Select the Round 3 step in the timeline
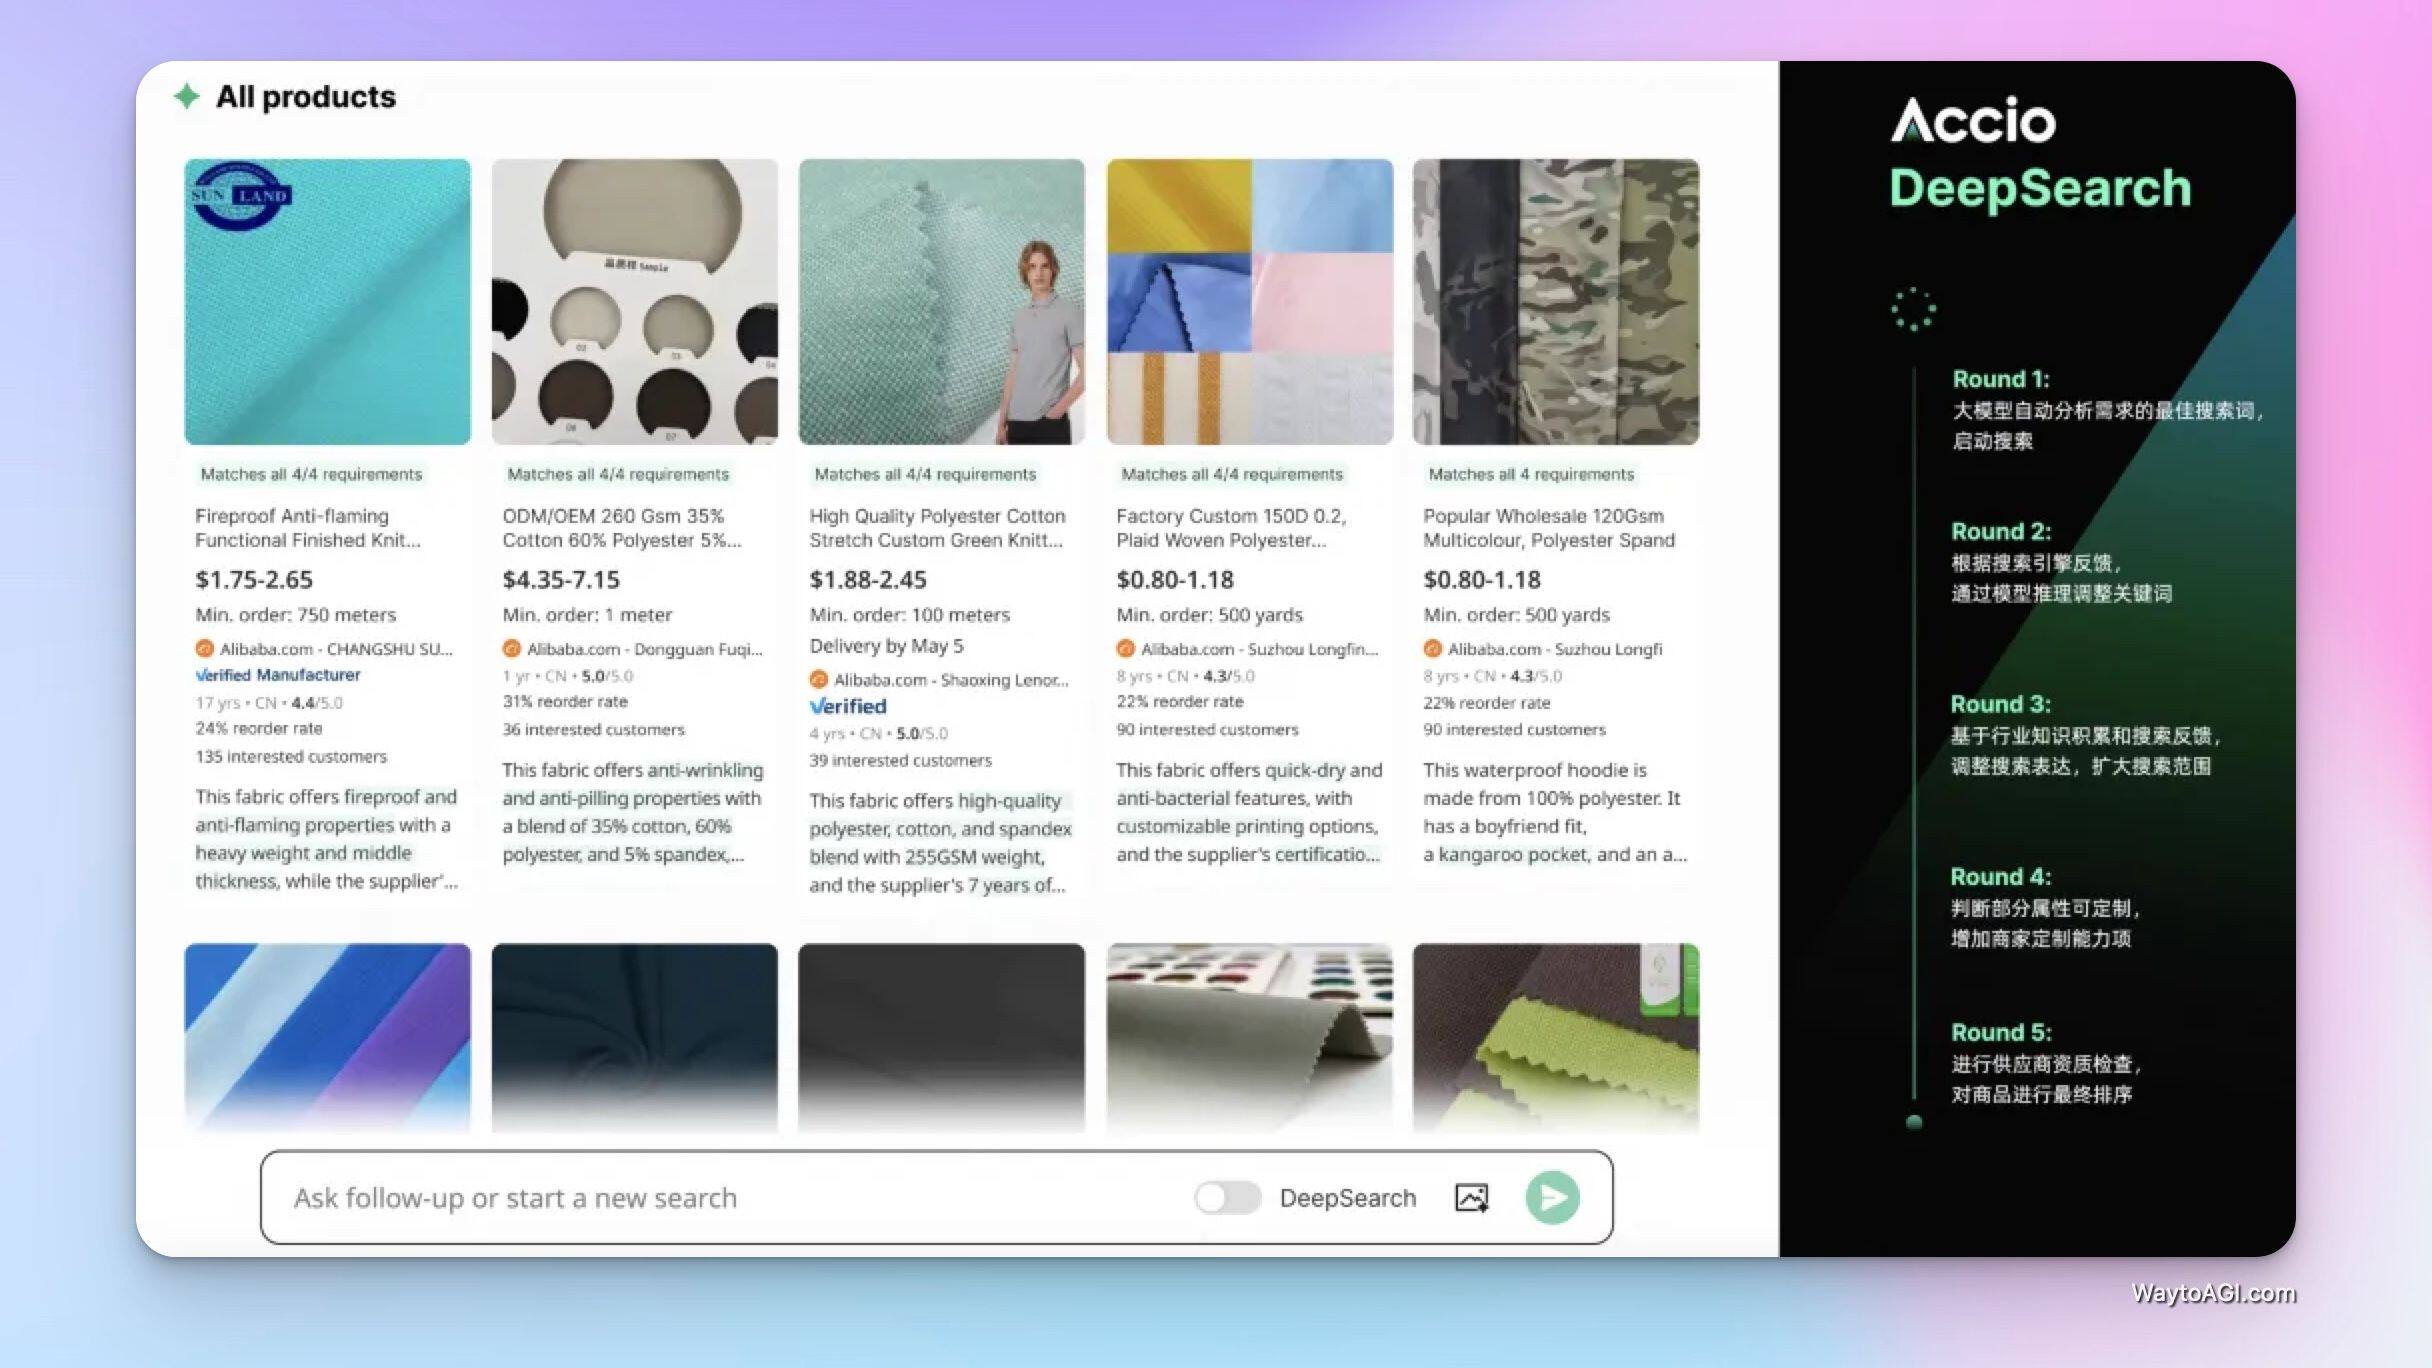Screen dimensions: 2432x1368 pos(2000,704)
